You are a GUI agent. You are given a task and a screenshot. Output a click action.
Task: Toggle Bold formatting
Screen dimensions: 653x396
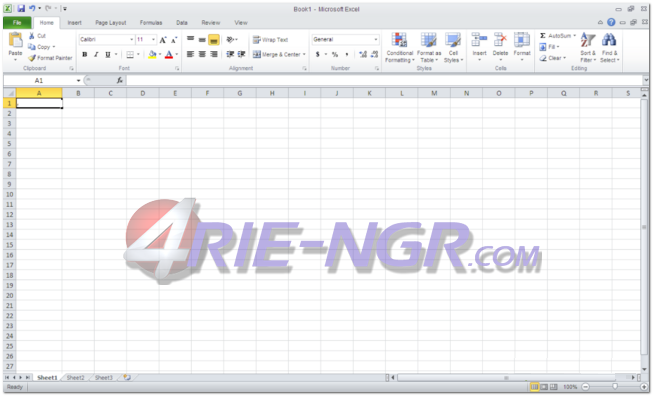click(85, 55)
